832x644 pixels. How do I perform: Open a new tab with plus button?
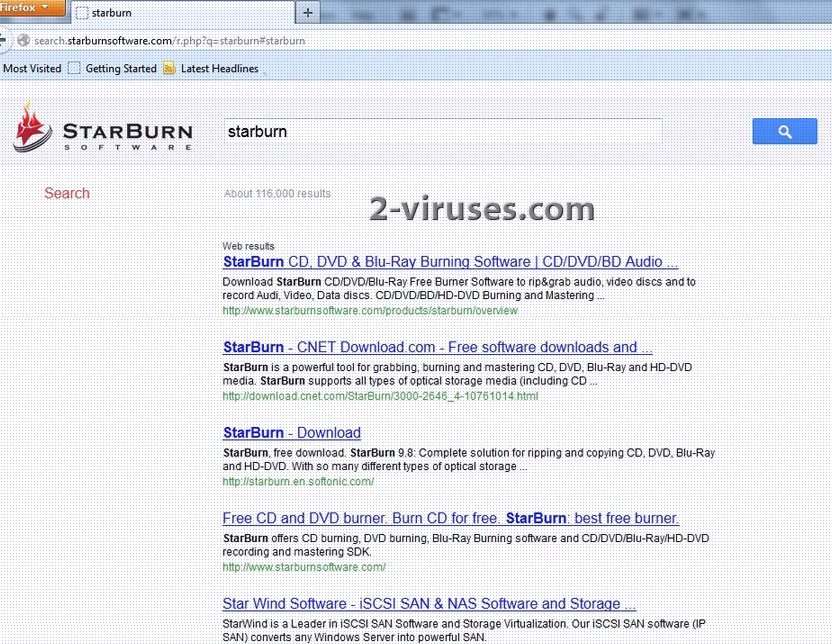308,13
